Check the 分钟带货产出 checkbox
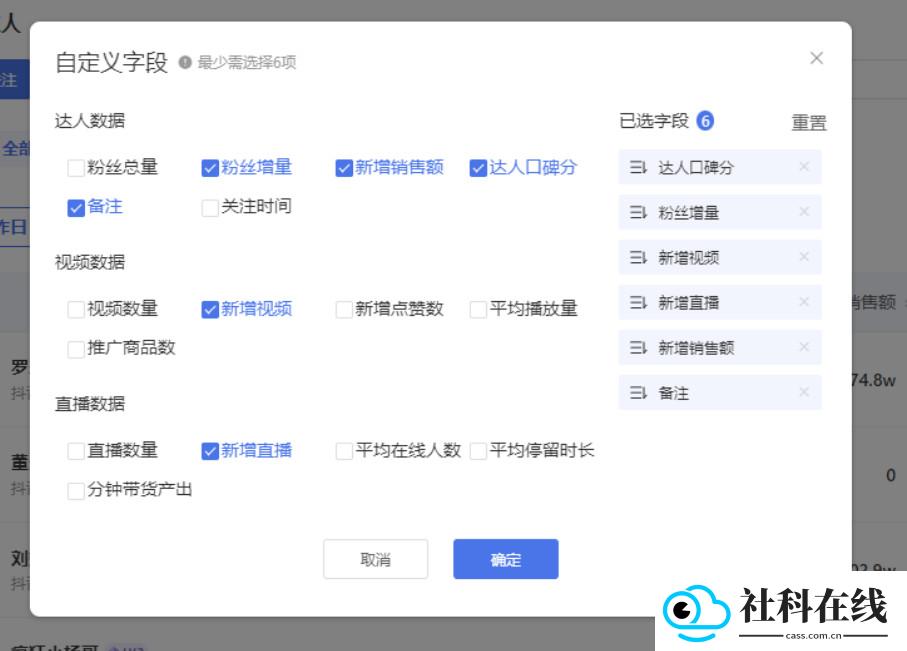Screen dimensions: 907x651 tap(76, 491)
